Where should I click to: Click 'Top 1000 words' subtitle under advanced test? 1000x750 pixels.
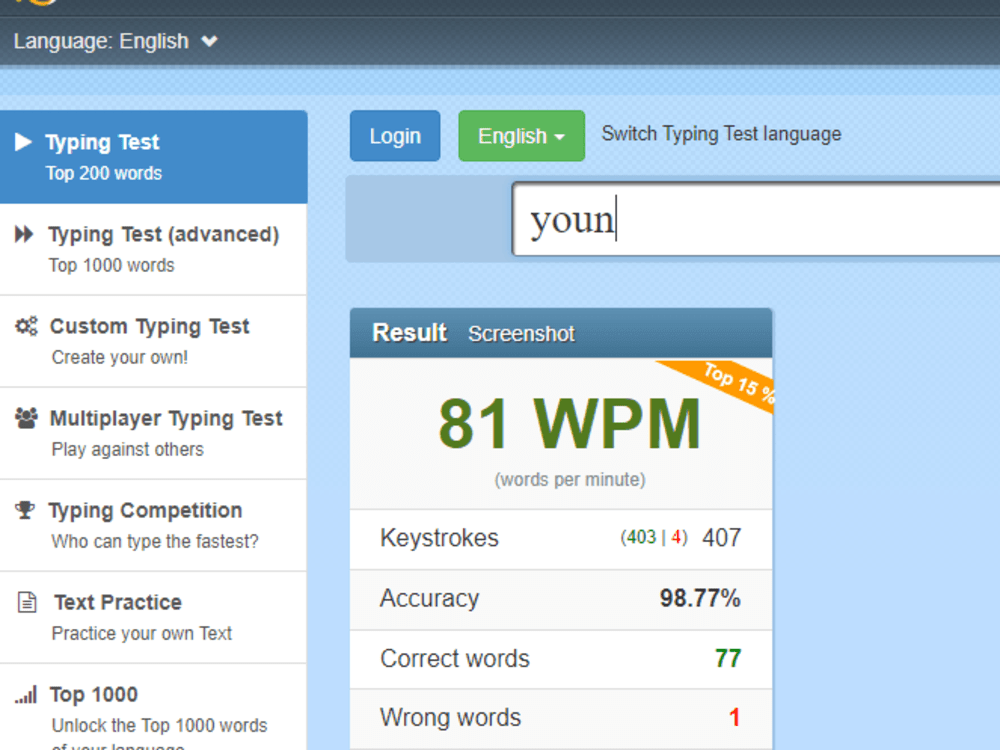(111, 265)
